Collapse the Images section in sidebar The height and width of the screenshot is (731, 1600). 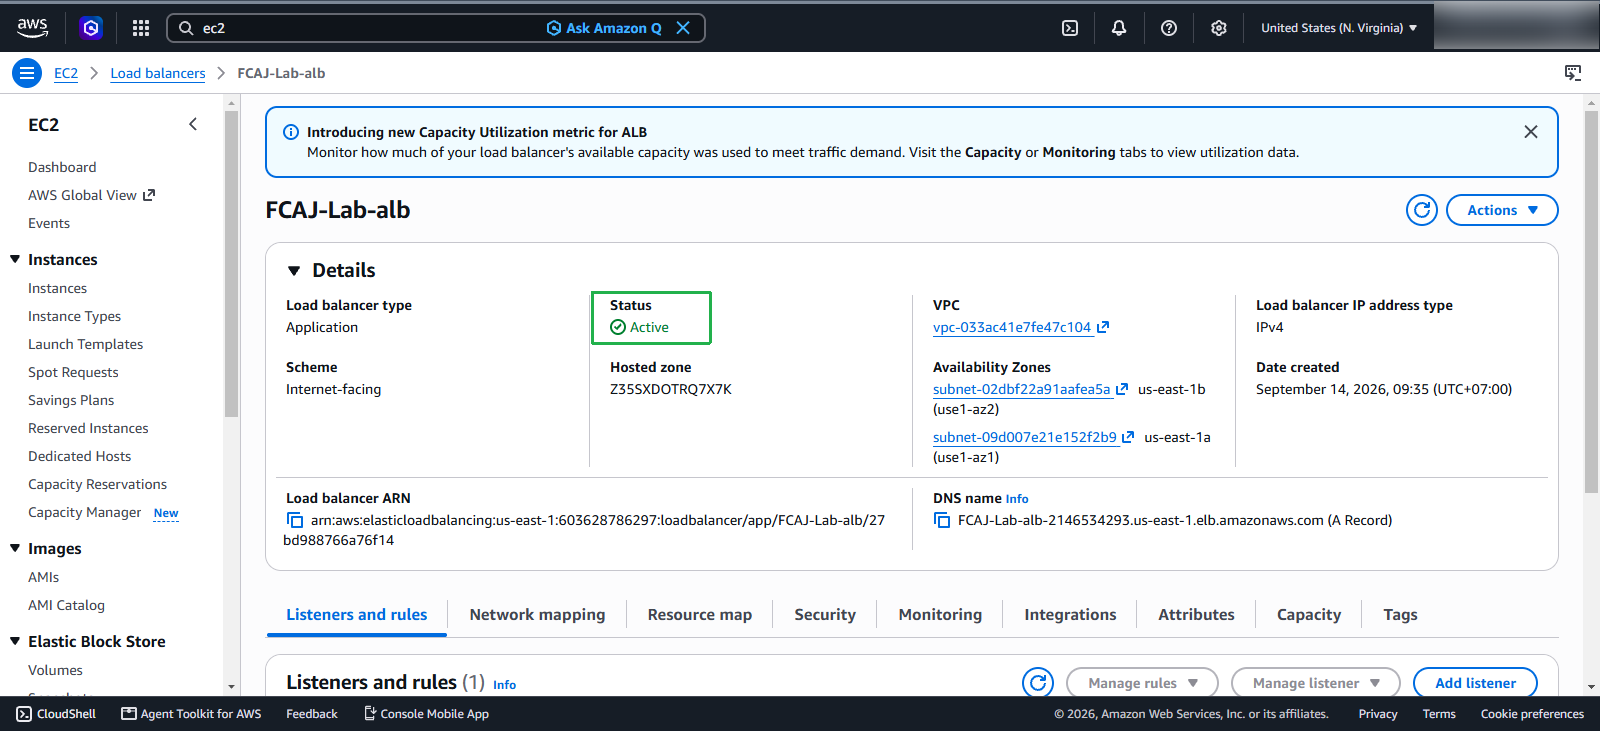tap(15, 548)
